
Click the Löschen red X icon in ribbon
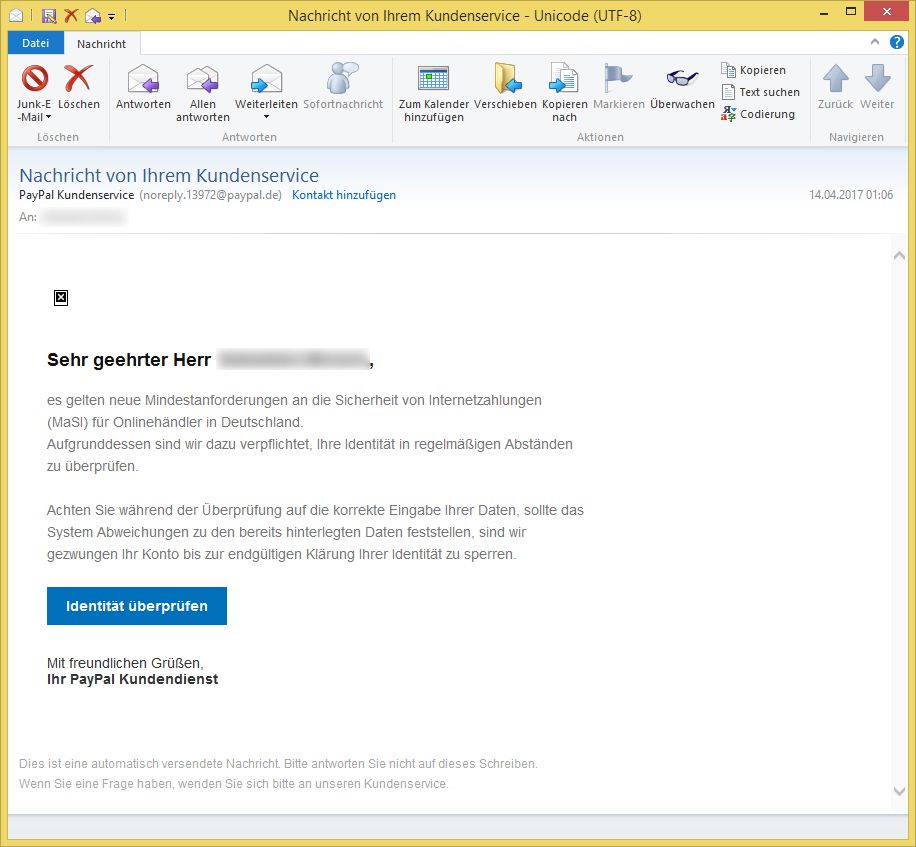pos(79,78)
